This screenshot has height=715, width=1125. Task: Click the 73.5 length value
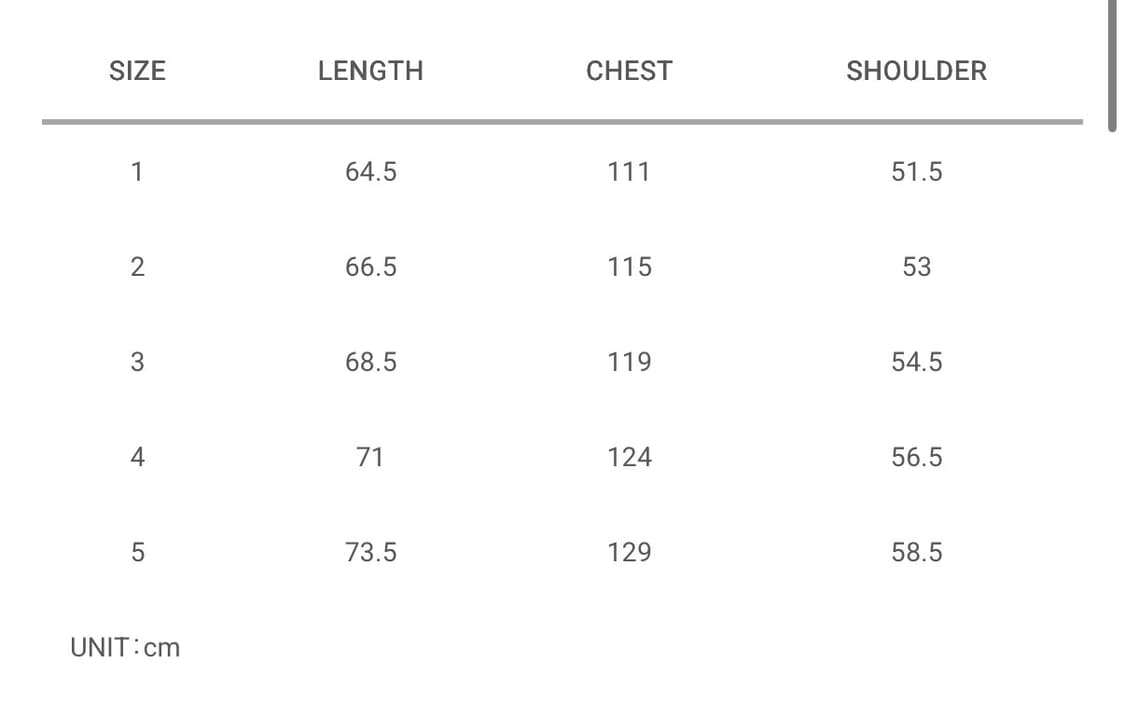pyautogui.click(x=370, y=552)
